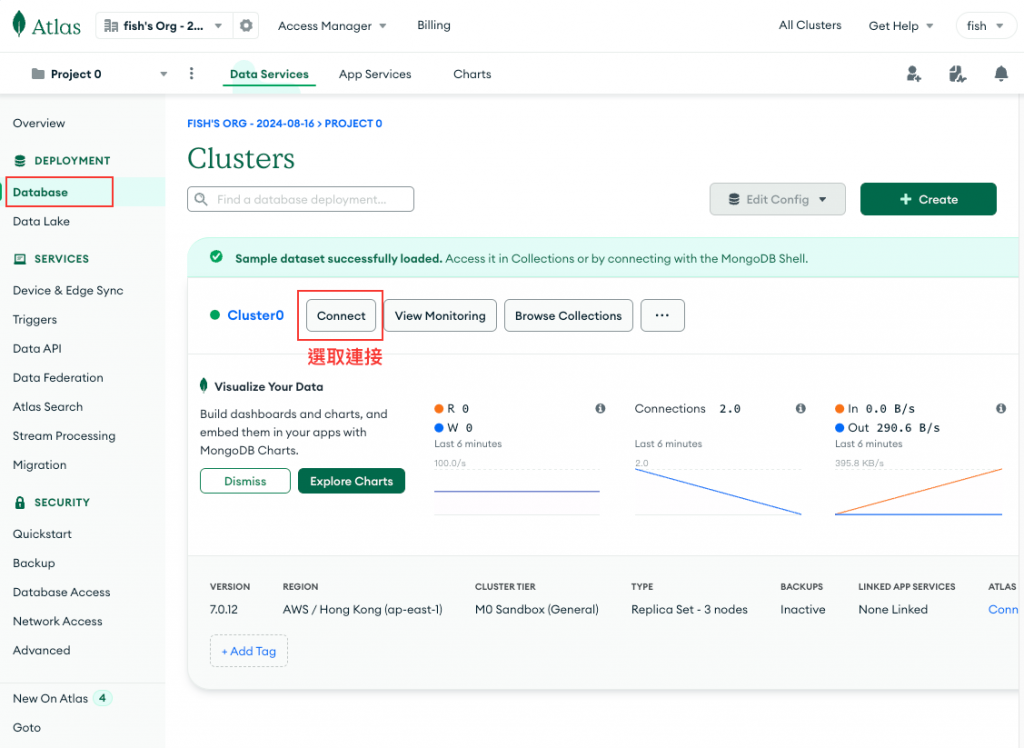
Task: Open Database Access settings
Action: [x=61, y=592]
